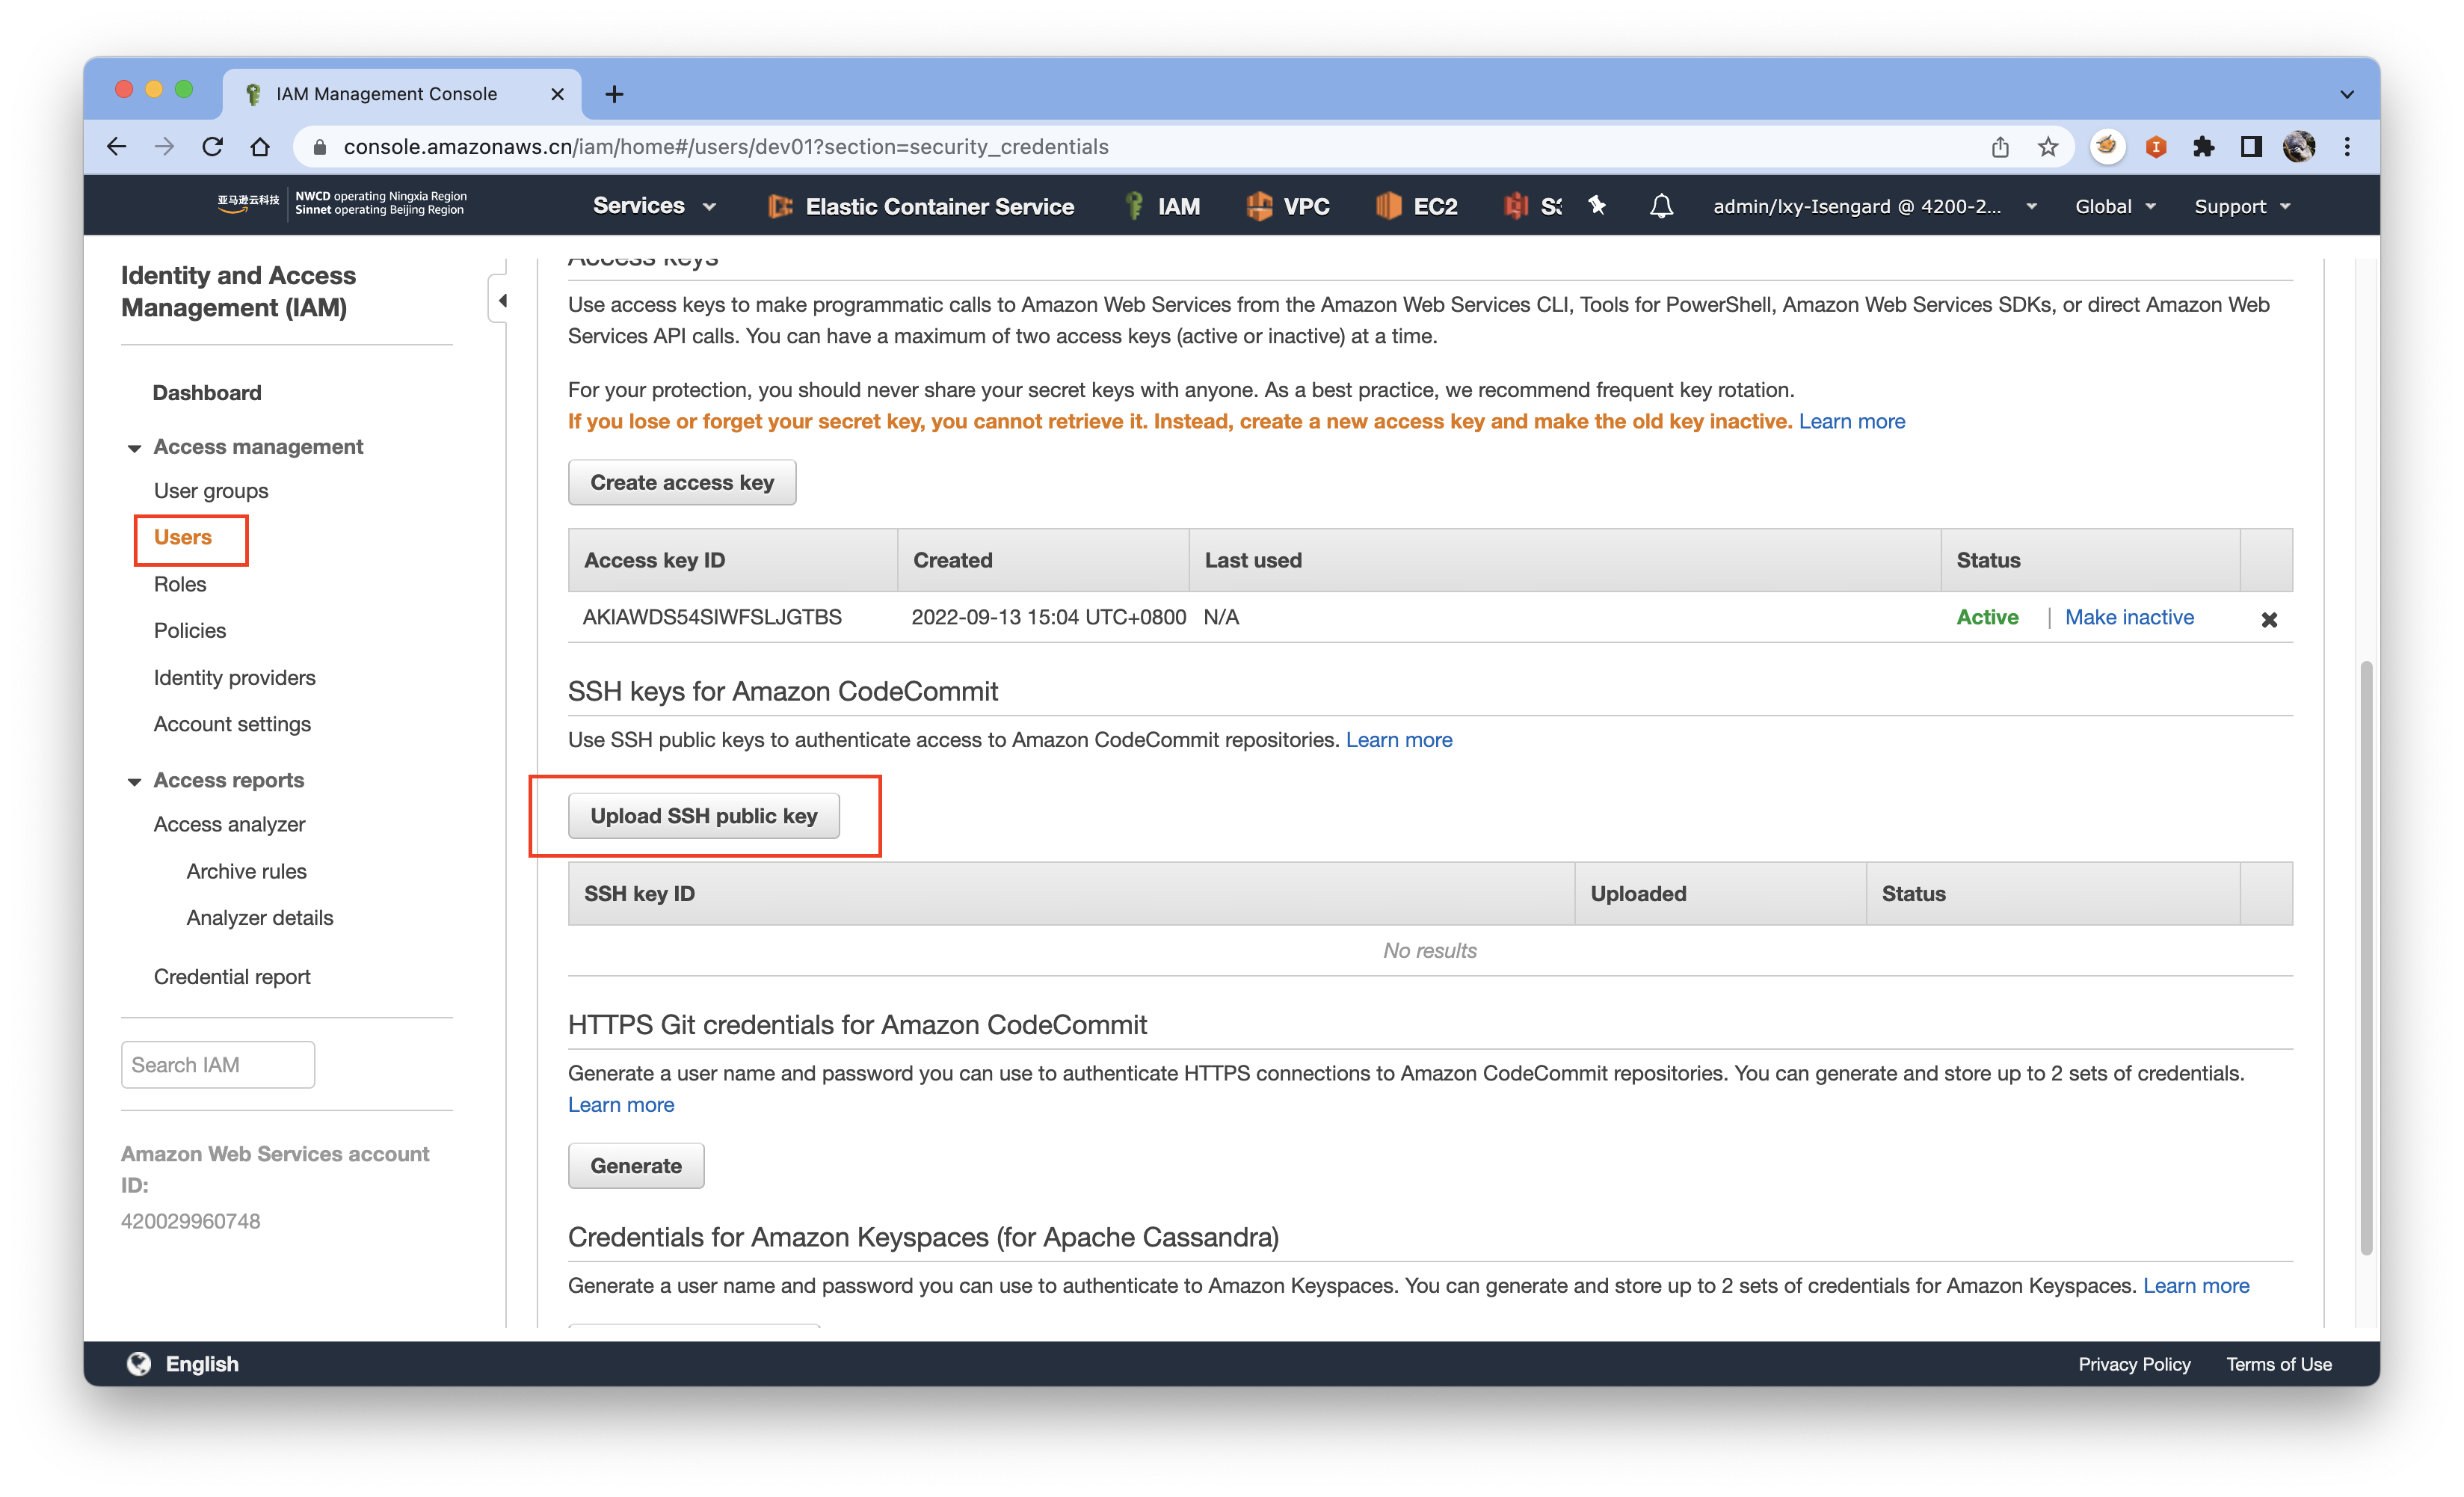Viewport: 2464px width, 1497px height.
Task: Delete access key AKIAWDS54SIWFSLJGTBS with the X icon
Action: click(x=2269, y=619)
